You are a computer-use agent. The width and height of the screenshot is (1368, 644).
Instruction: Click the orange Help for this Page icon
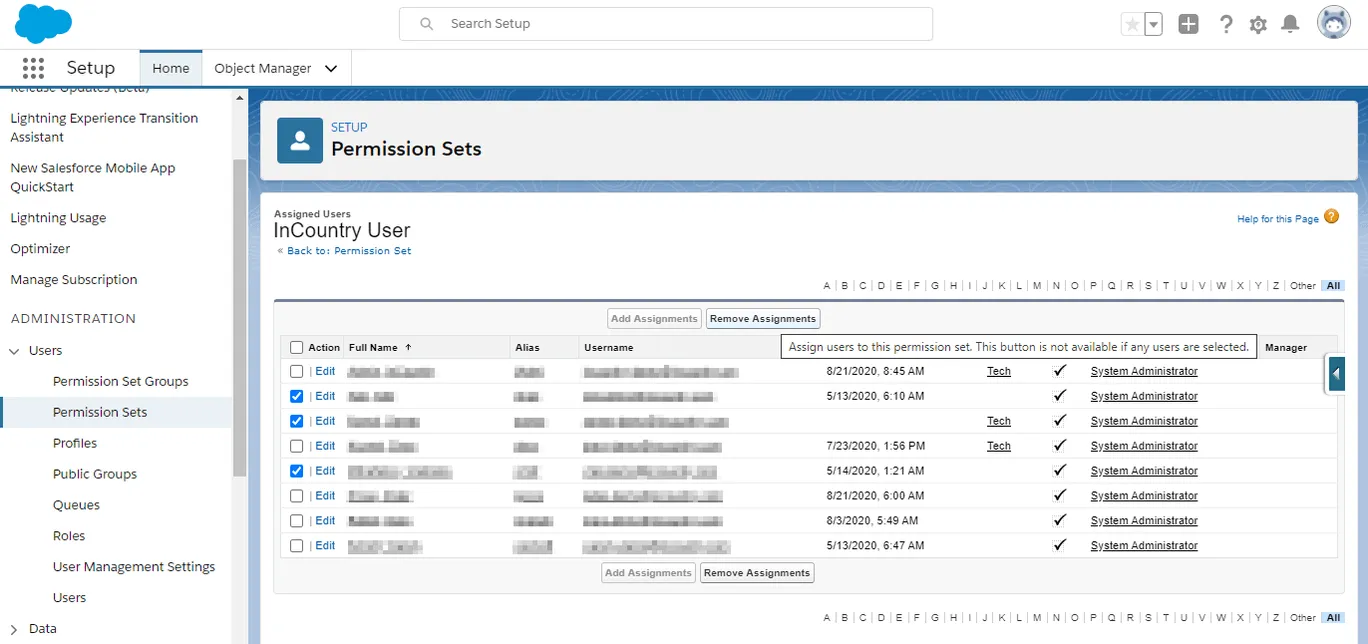1331,216
